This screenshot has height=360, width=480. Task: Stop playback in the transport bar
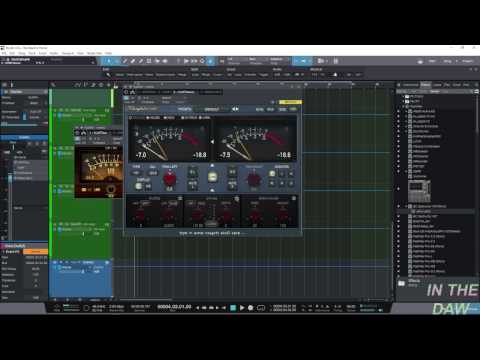coord(233,308)
